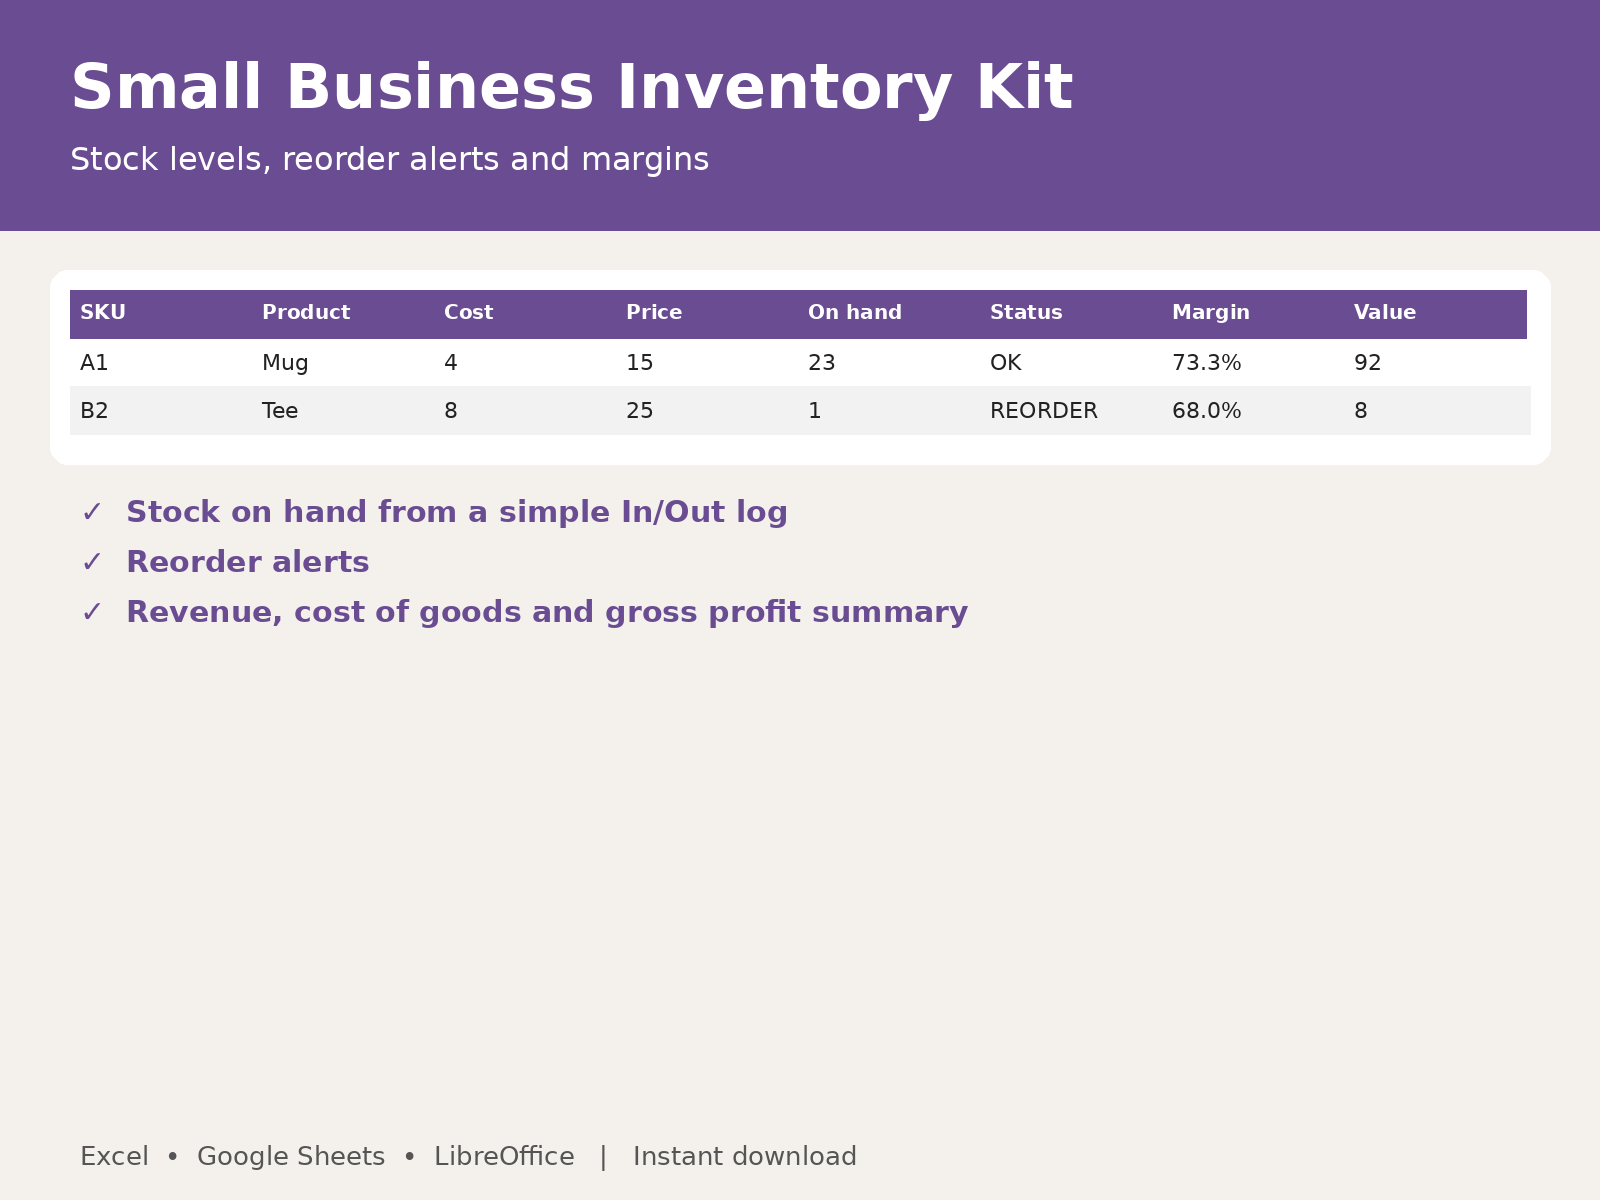Click the 'Excel' footer label
This screenshot has height=1200, width=1600.
point(114,1157)
